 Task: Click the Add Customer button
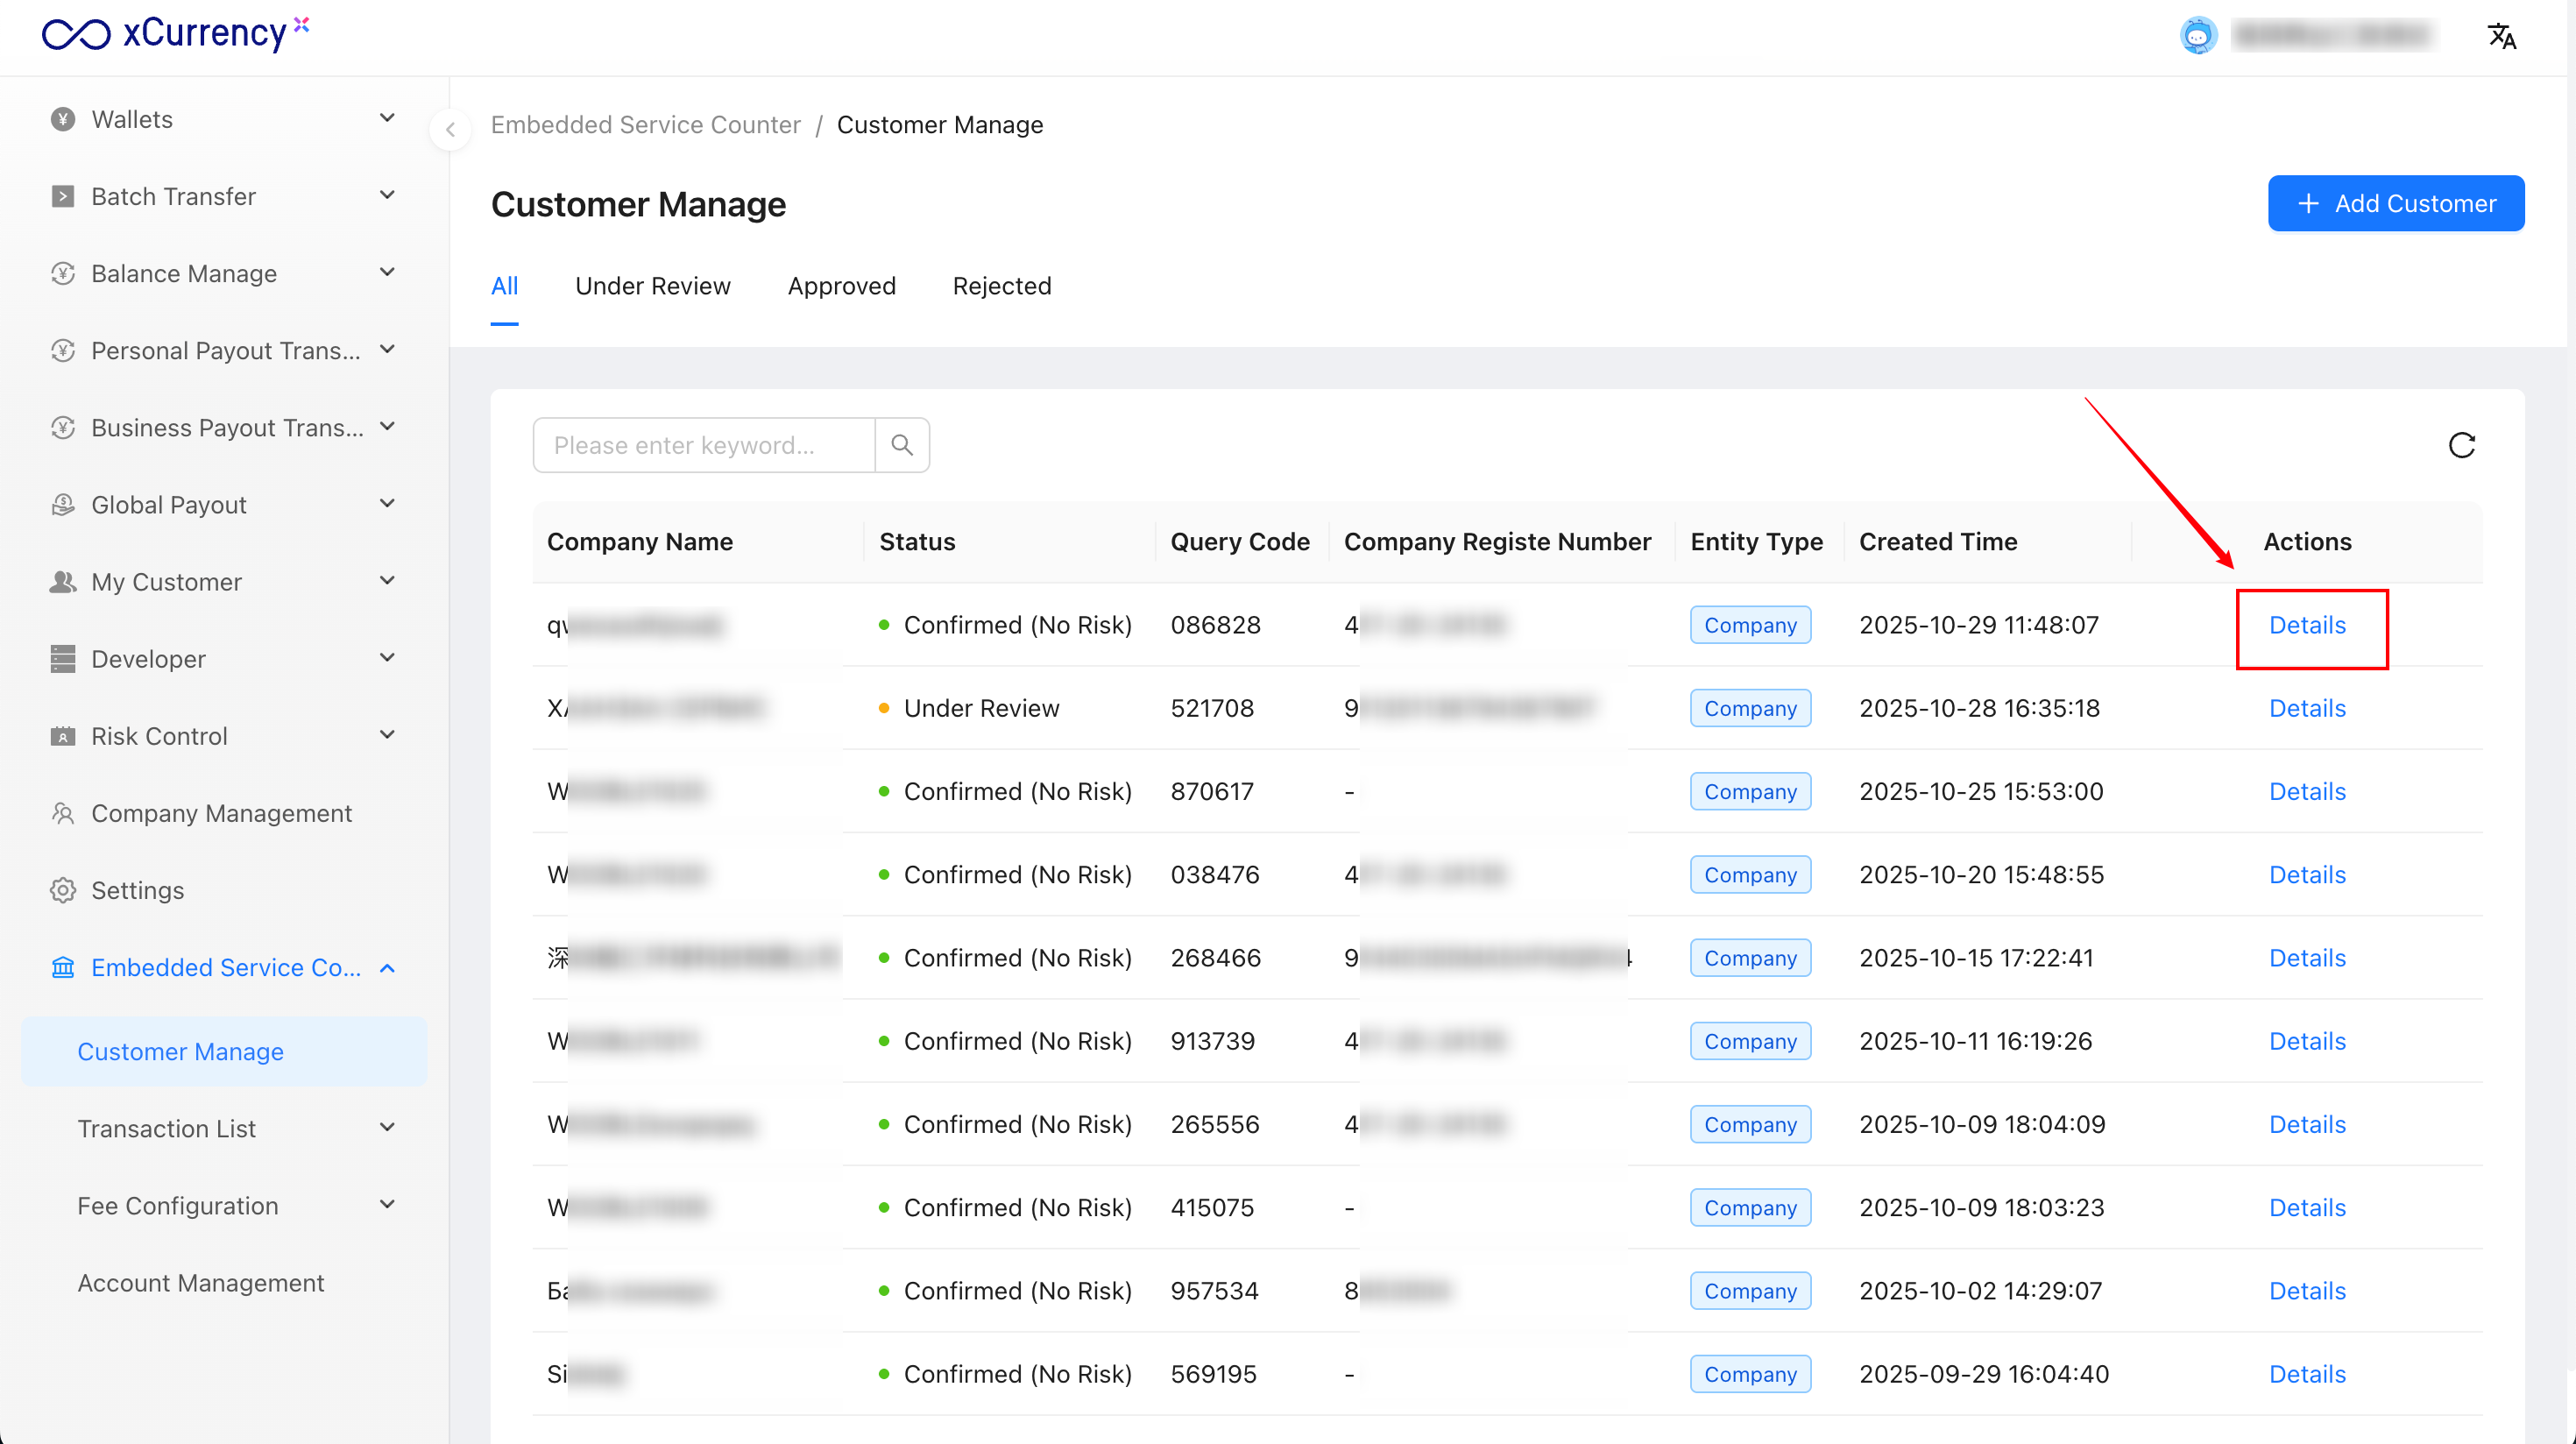(2395, 204)
